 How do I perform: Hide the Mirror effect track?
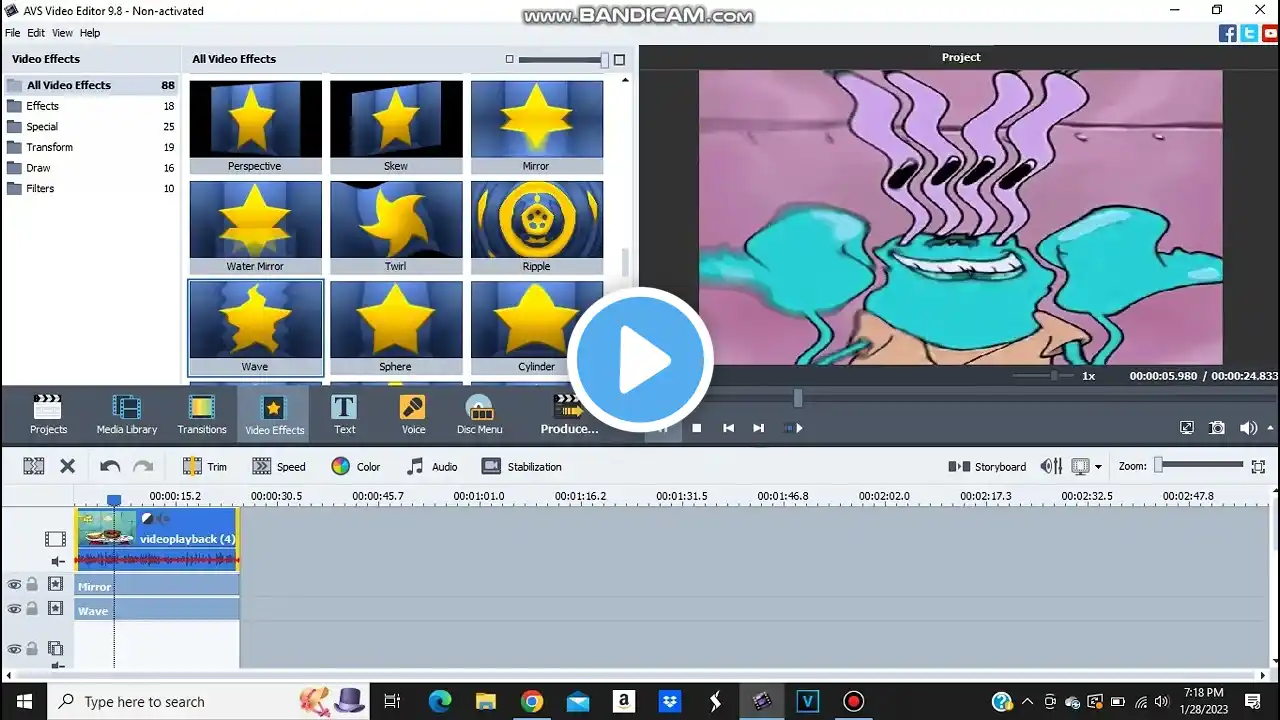point(14,585)
